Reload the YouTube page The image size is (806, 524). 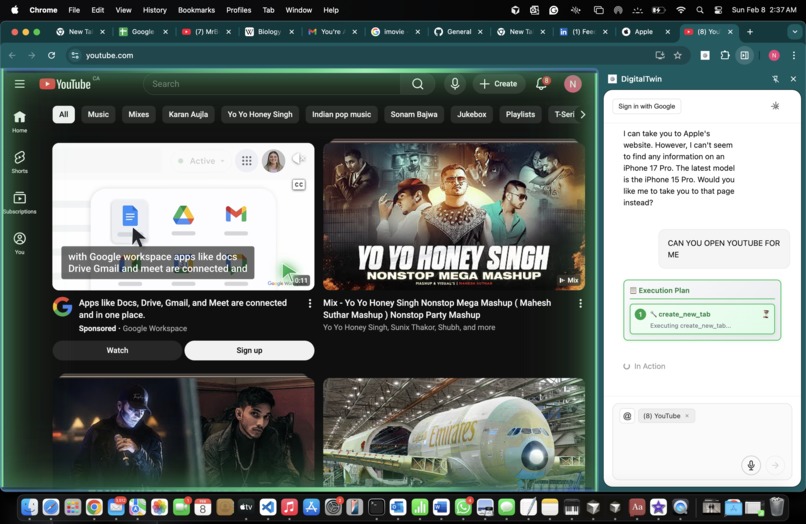[x=51, y=55]
